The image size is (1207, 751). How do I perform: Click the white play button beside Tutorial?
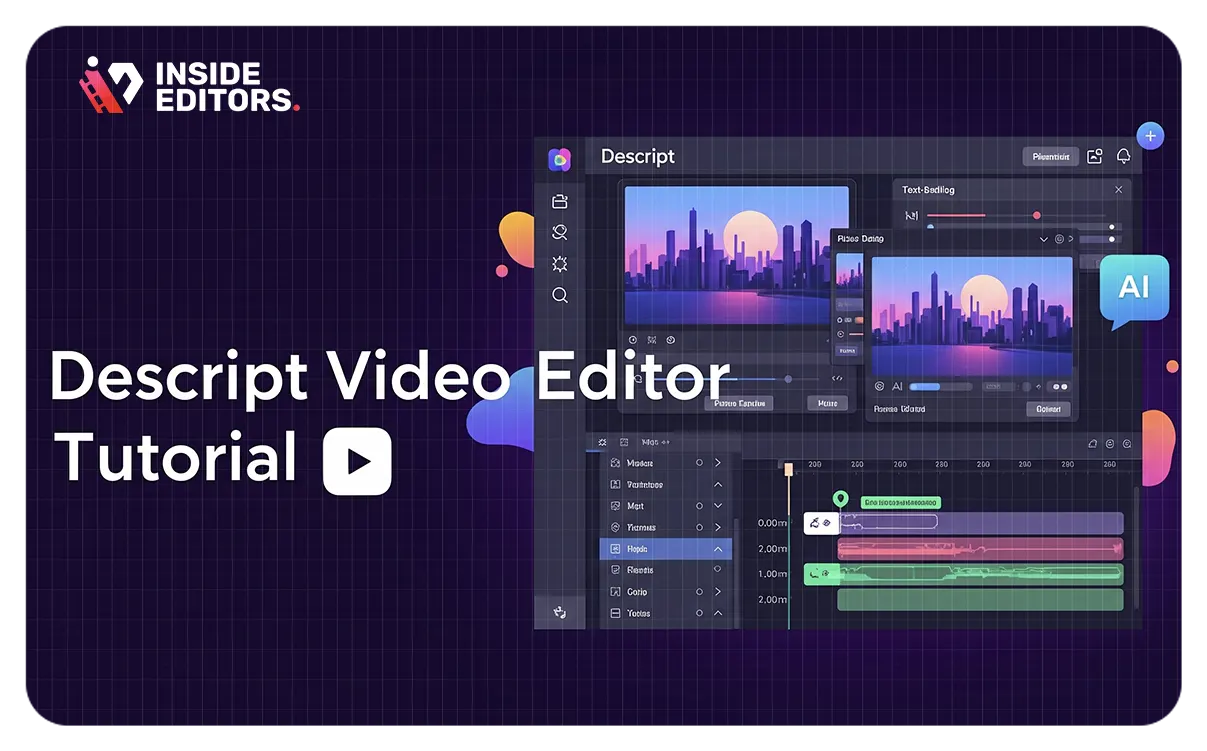coord(357,461)
